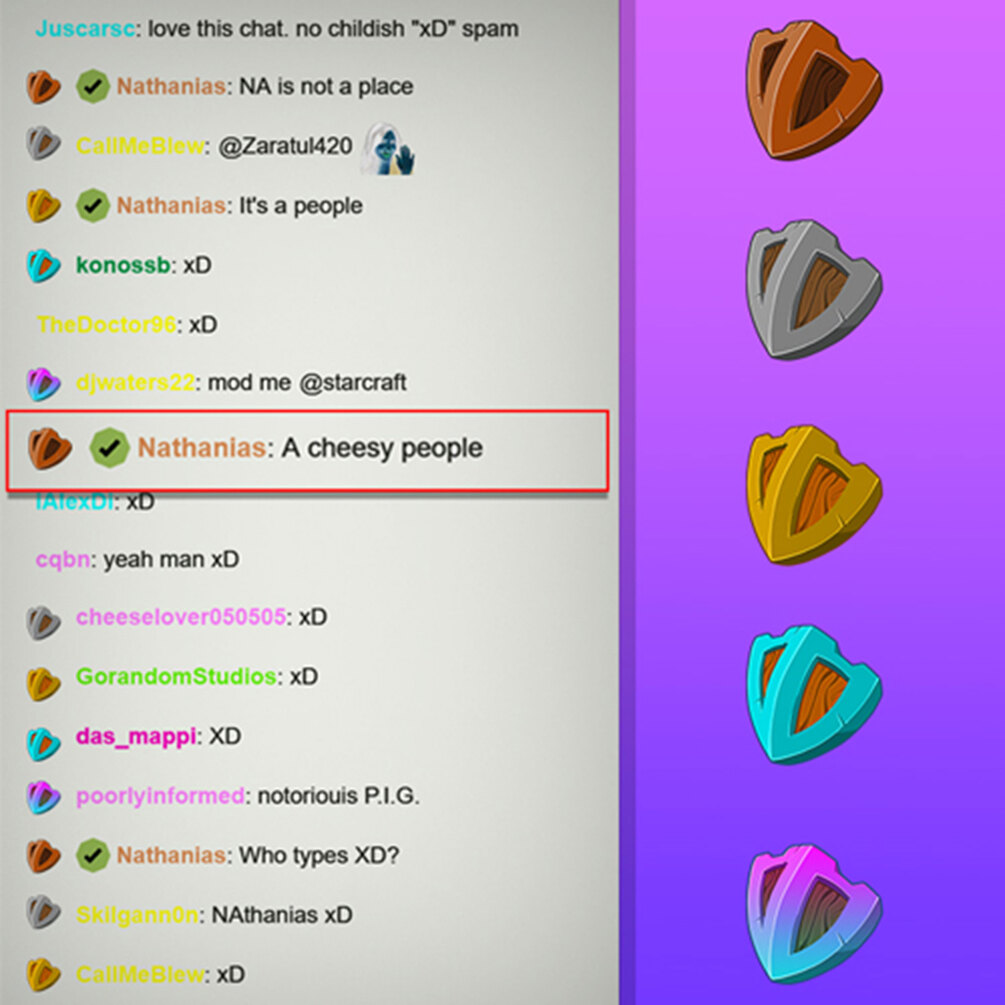This screenshot has width=1005, height=1005.
Task: Click the large orange shield badge
Action: 813,90
